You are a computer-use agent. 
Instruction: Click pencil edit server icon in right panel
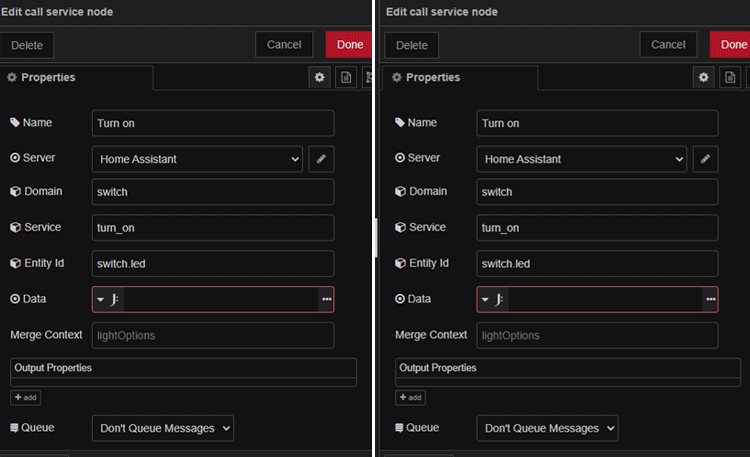point(705,158)
